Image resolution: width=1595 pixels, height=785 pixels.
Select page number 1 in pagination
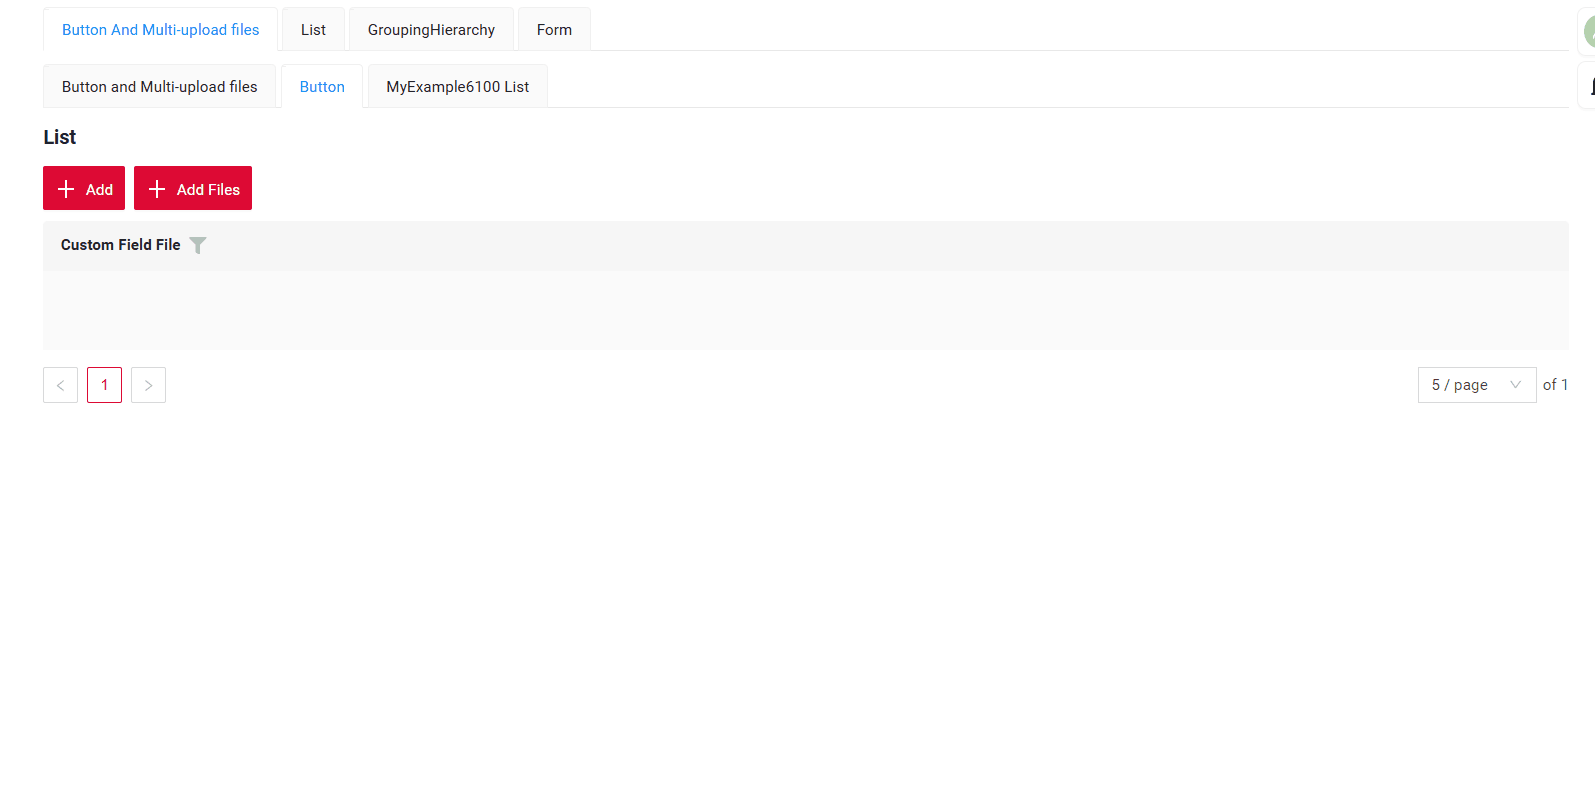[x=104, y=385]
